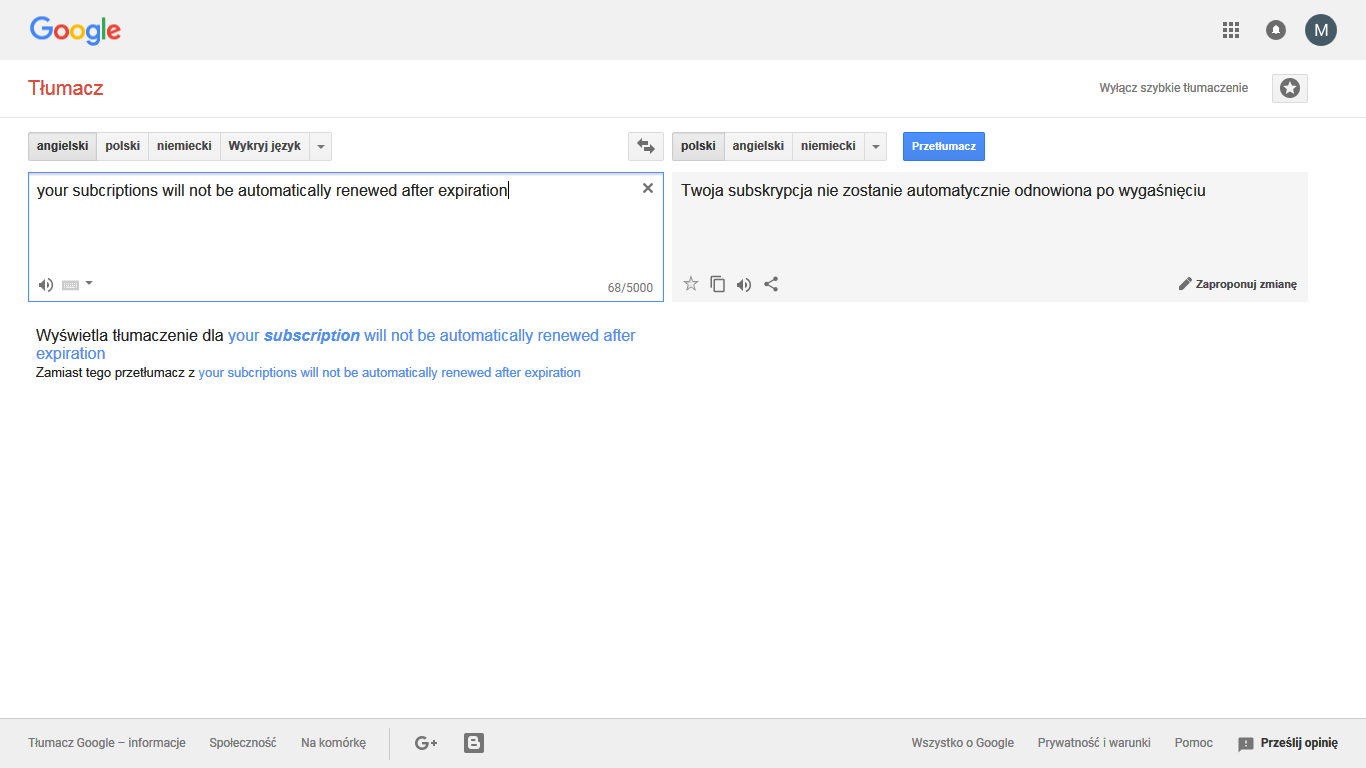Expand source language list dropdown
The image size is (1366, 768).
click(x=320, y=146)
